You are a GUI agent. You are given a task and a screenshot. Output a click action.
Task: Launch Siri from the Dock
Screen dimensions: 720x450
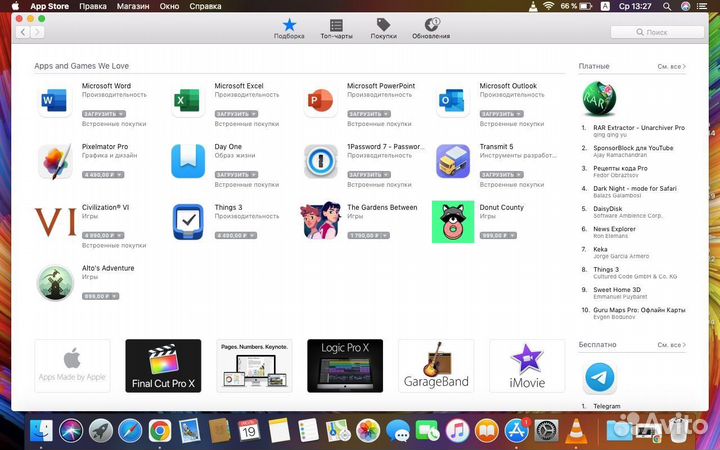(x=71, y=432)
